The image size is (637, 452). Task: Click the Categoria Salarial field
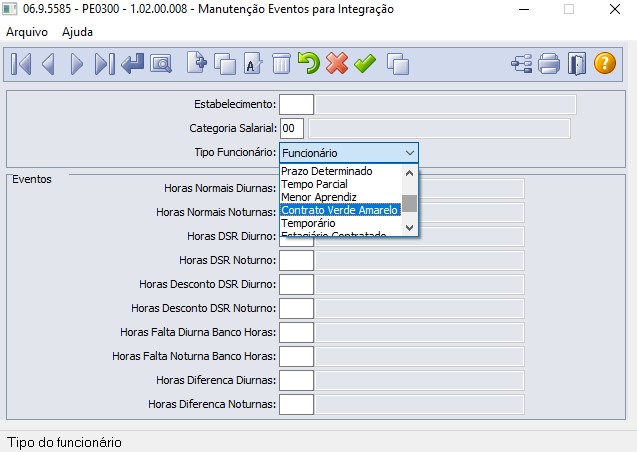(x=292, y=128)
